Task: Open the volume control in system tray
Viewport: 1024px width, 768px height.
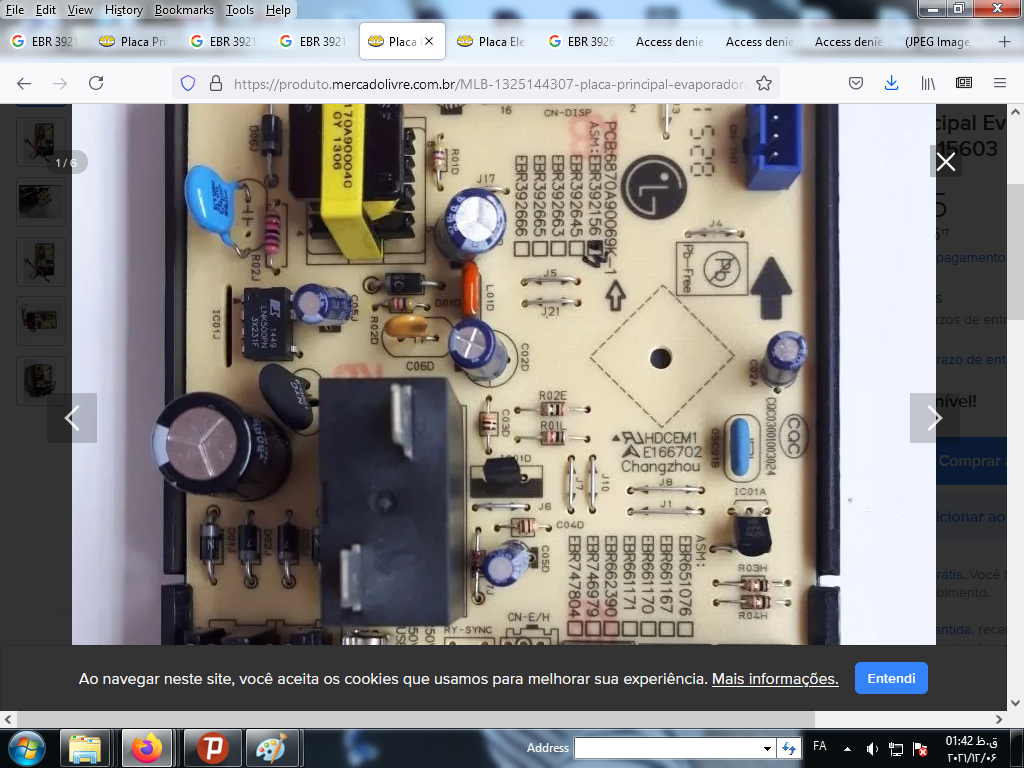Action: pos(872,749)
